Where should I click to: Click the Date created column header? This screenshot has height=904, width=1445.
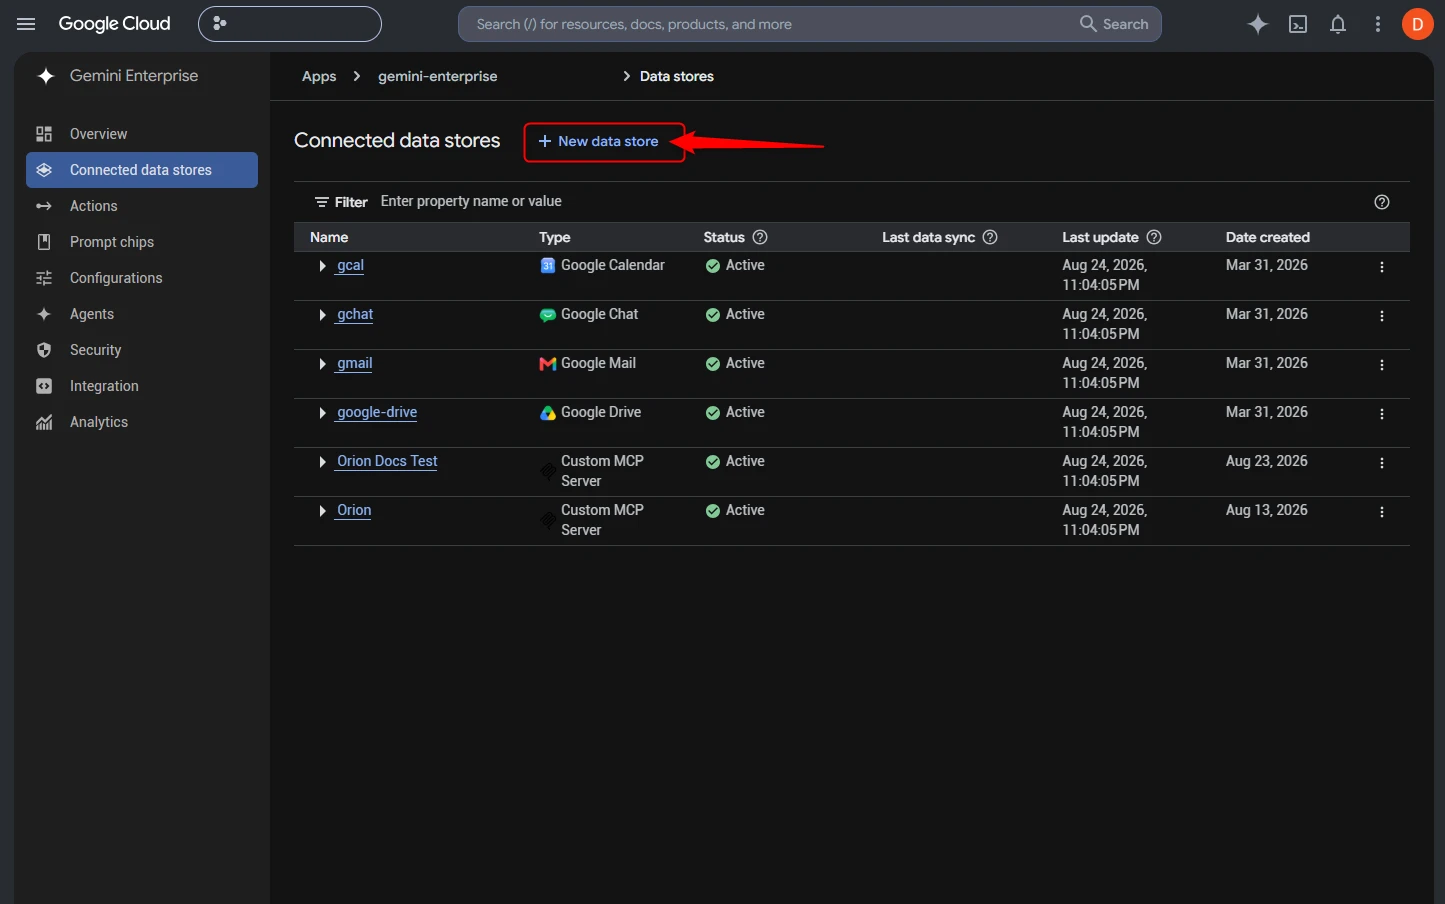[1268, 237]
